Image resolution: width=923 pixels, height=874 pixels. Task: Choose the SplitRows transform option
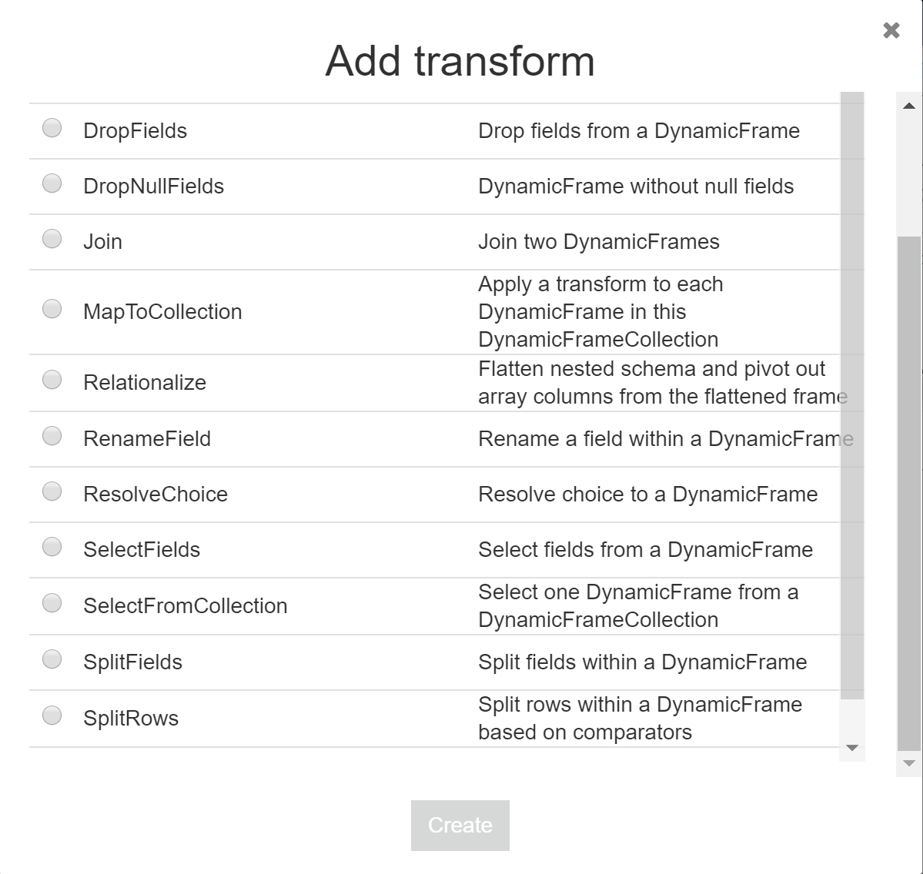click(52, 715)
